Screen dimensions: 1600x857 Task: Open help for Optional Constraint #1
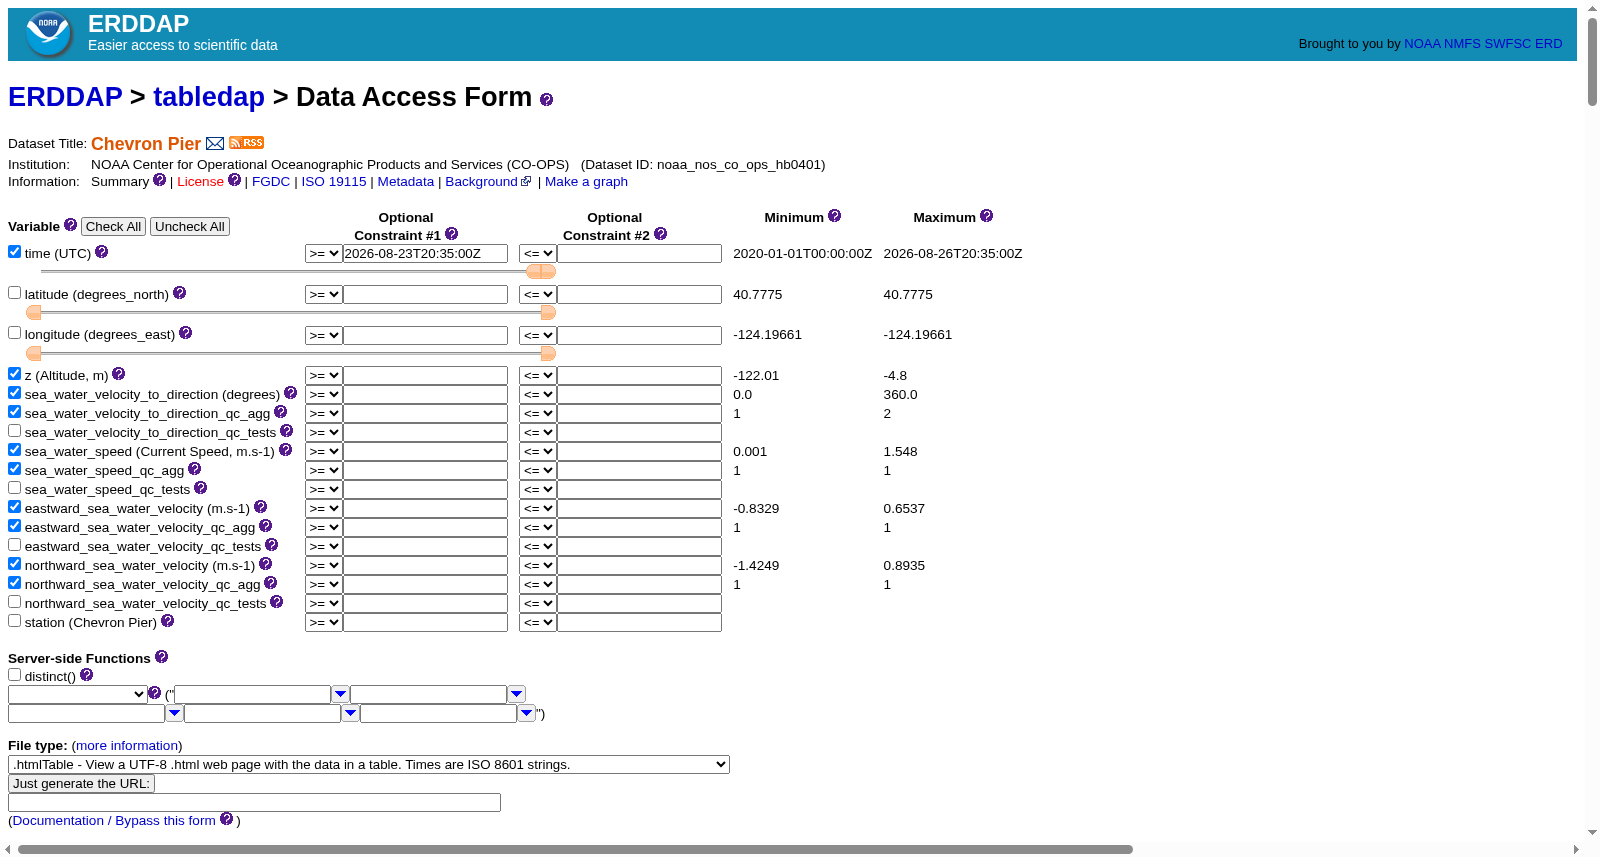point(451,234)
